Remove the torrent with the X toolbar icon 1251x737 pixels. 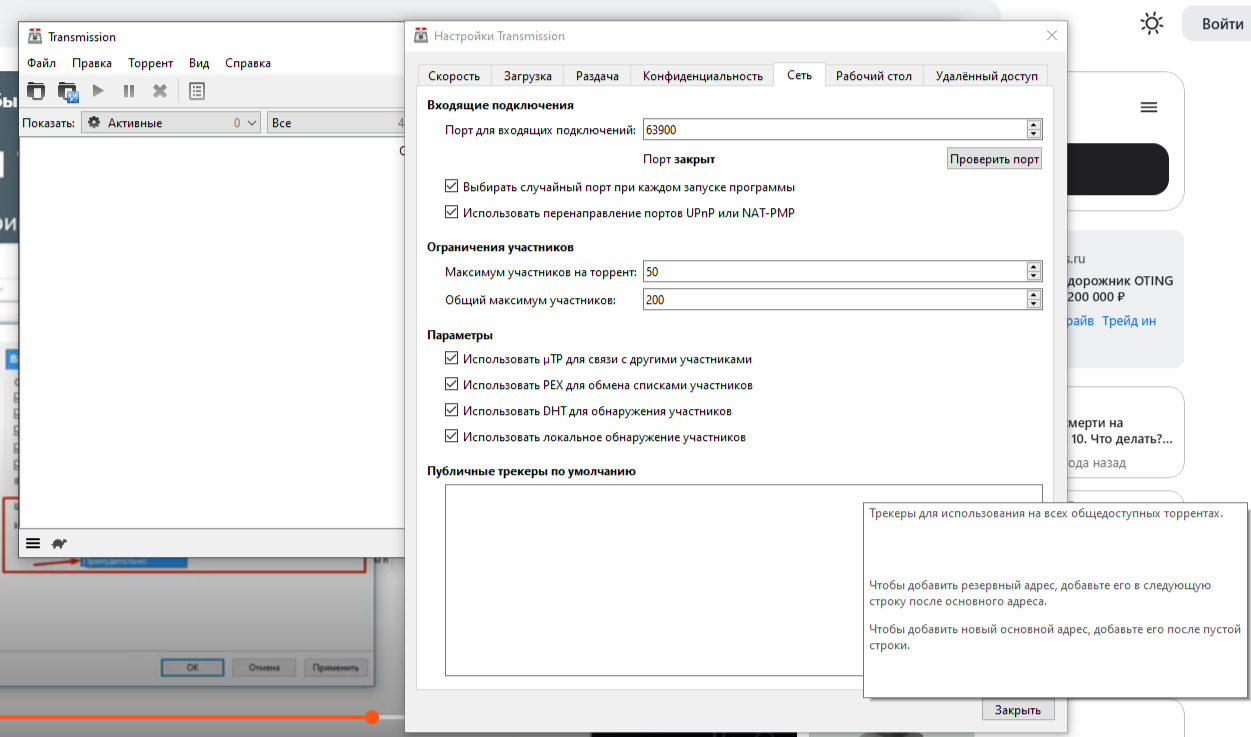coord(159,91)
